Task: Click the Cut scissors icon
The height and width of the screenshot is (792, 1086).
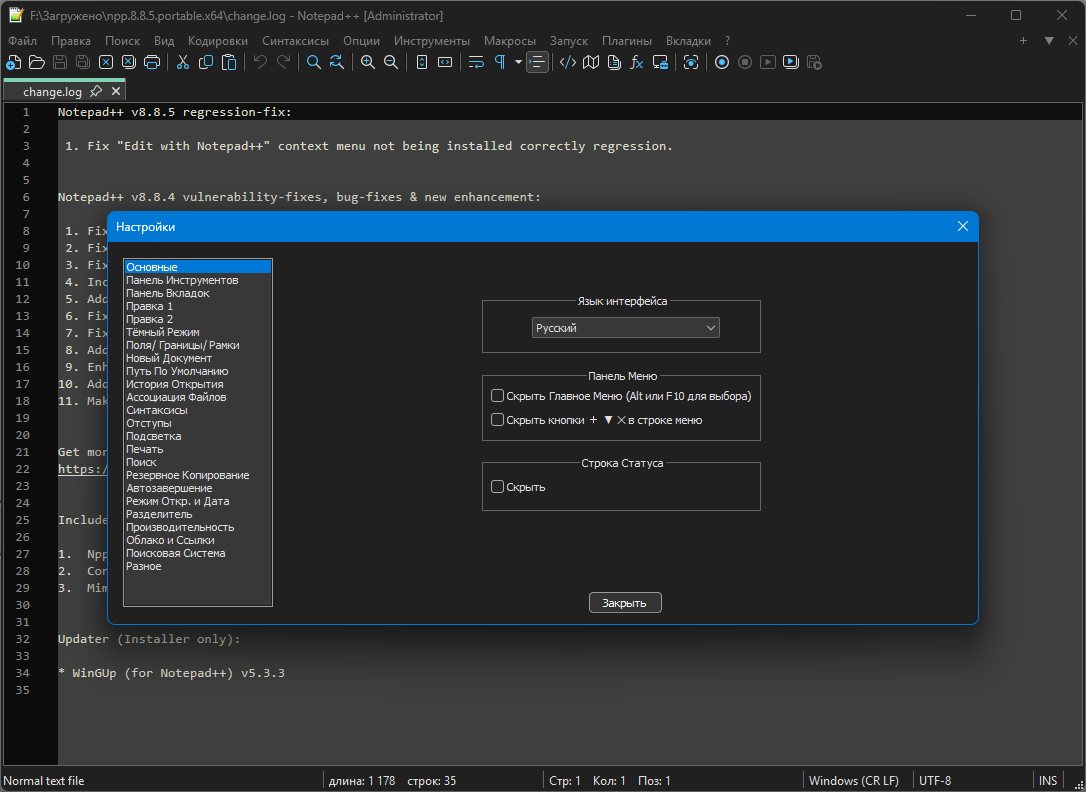Action: tap(183, 62)
